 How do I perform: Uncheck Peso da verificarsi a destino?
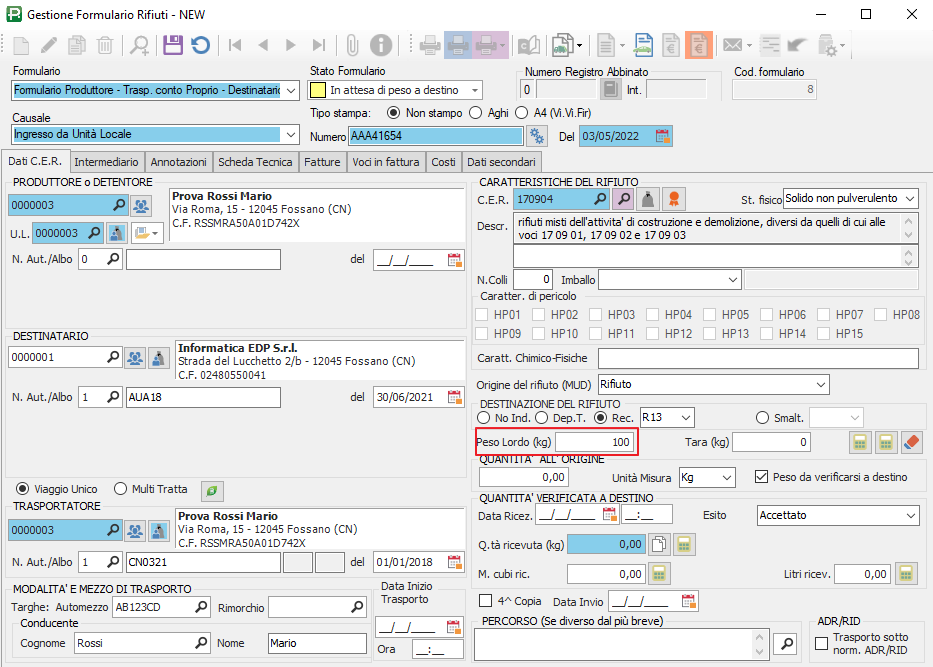761,477
